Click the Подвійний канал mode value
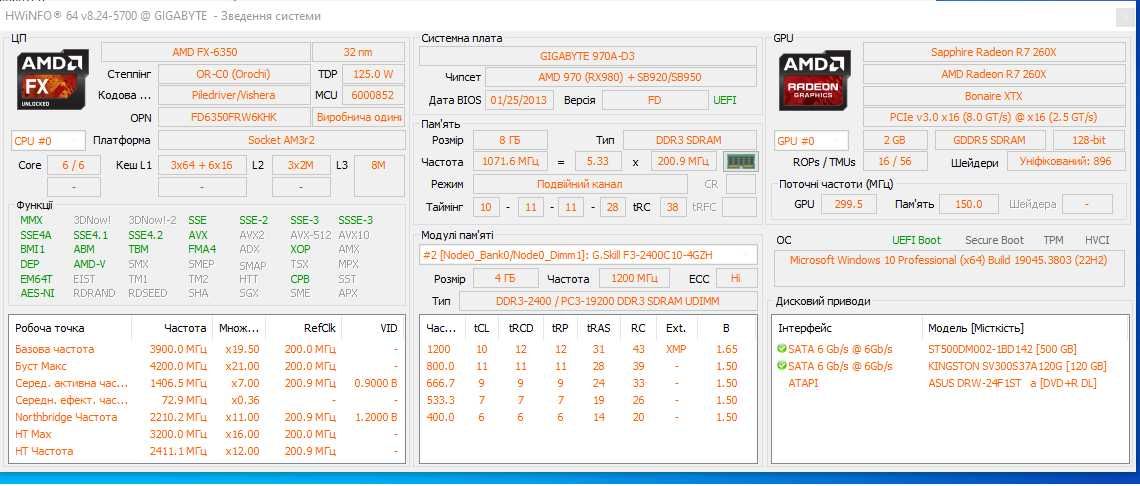1140x486 pixels. point(579,185)
